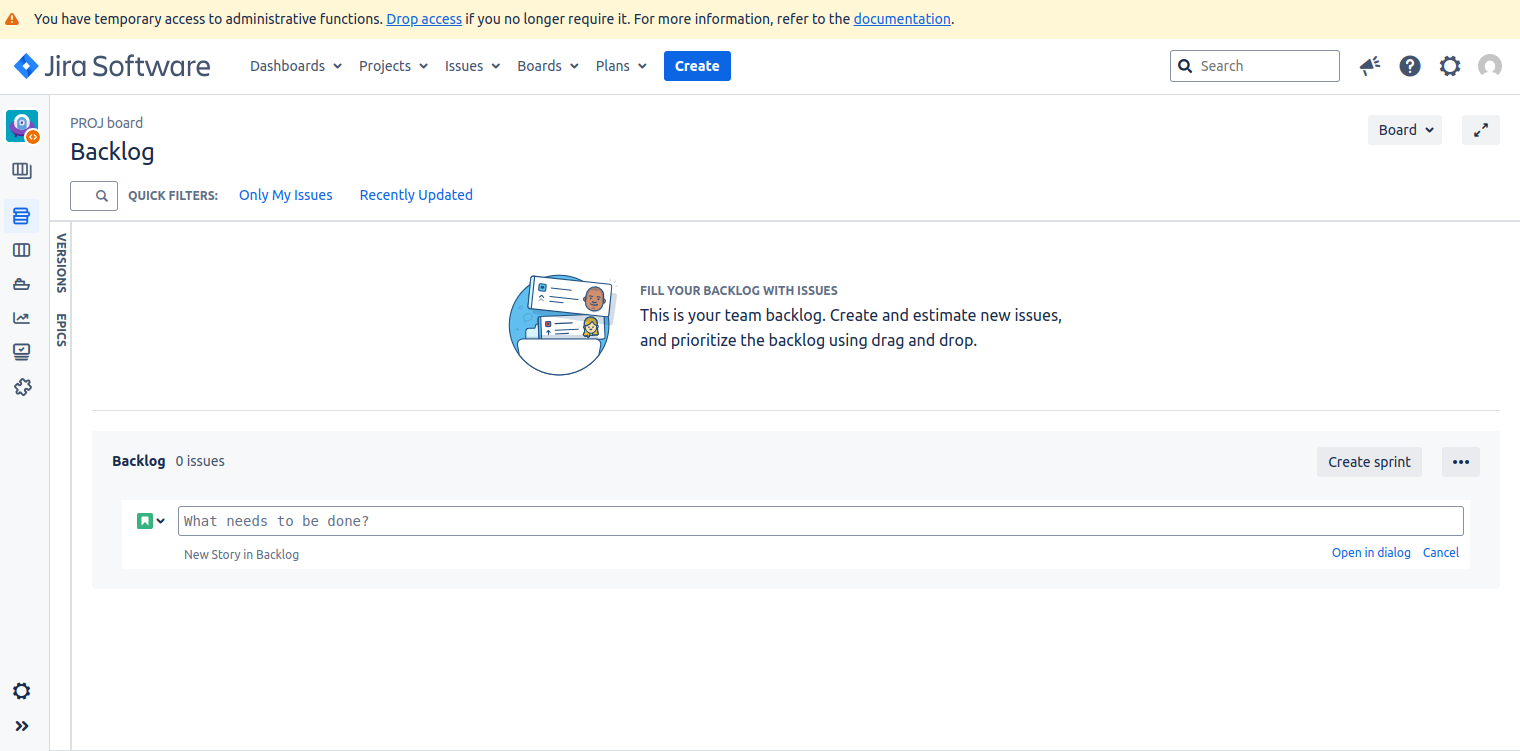Open the Help question mark icon
Image resolution: width=1520 pixels, height=751 pixels.
pyautogui.click(x=1409, y=66)
